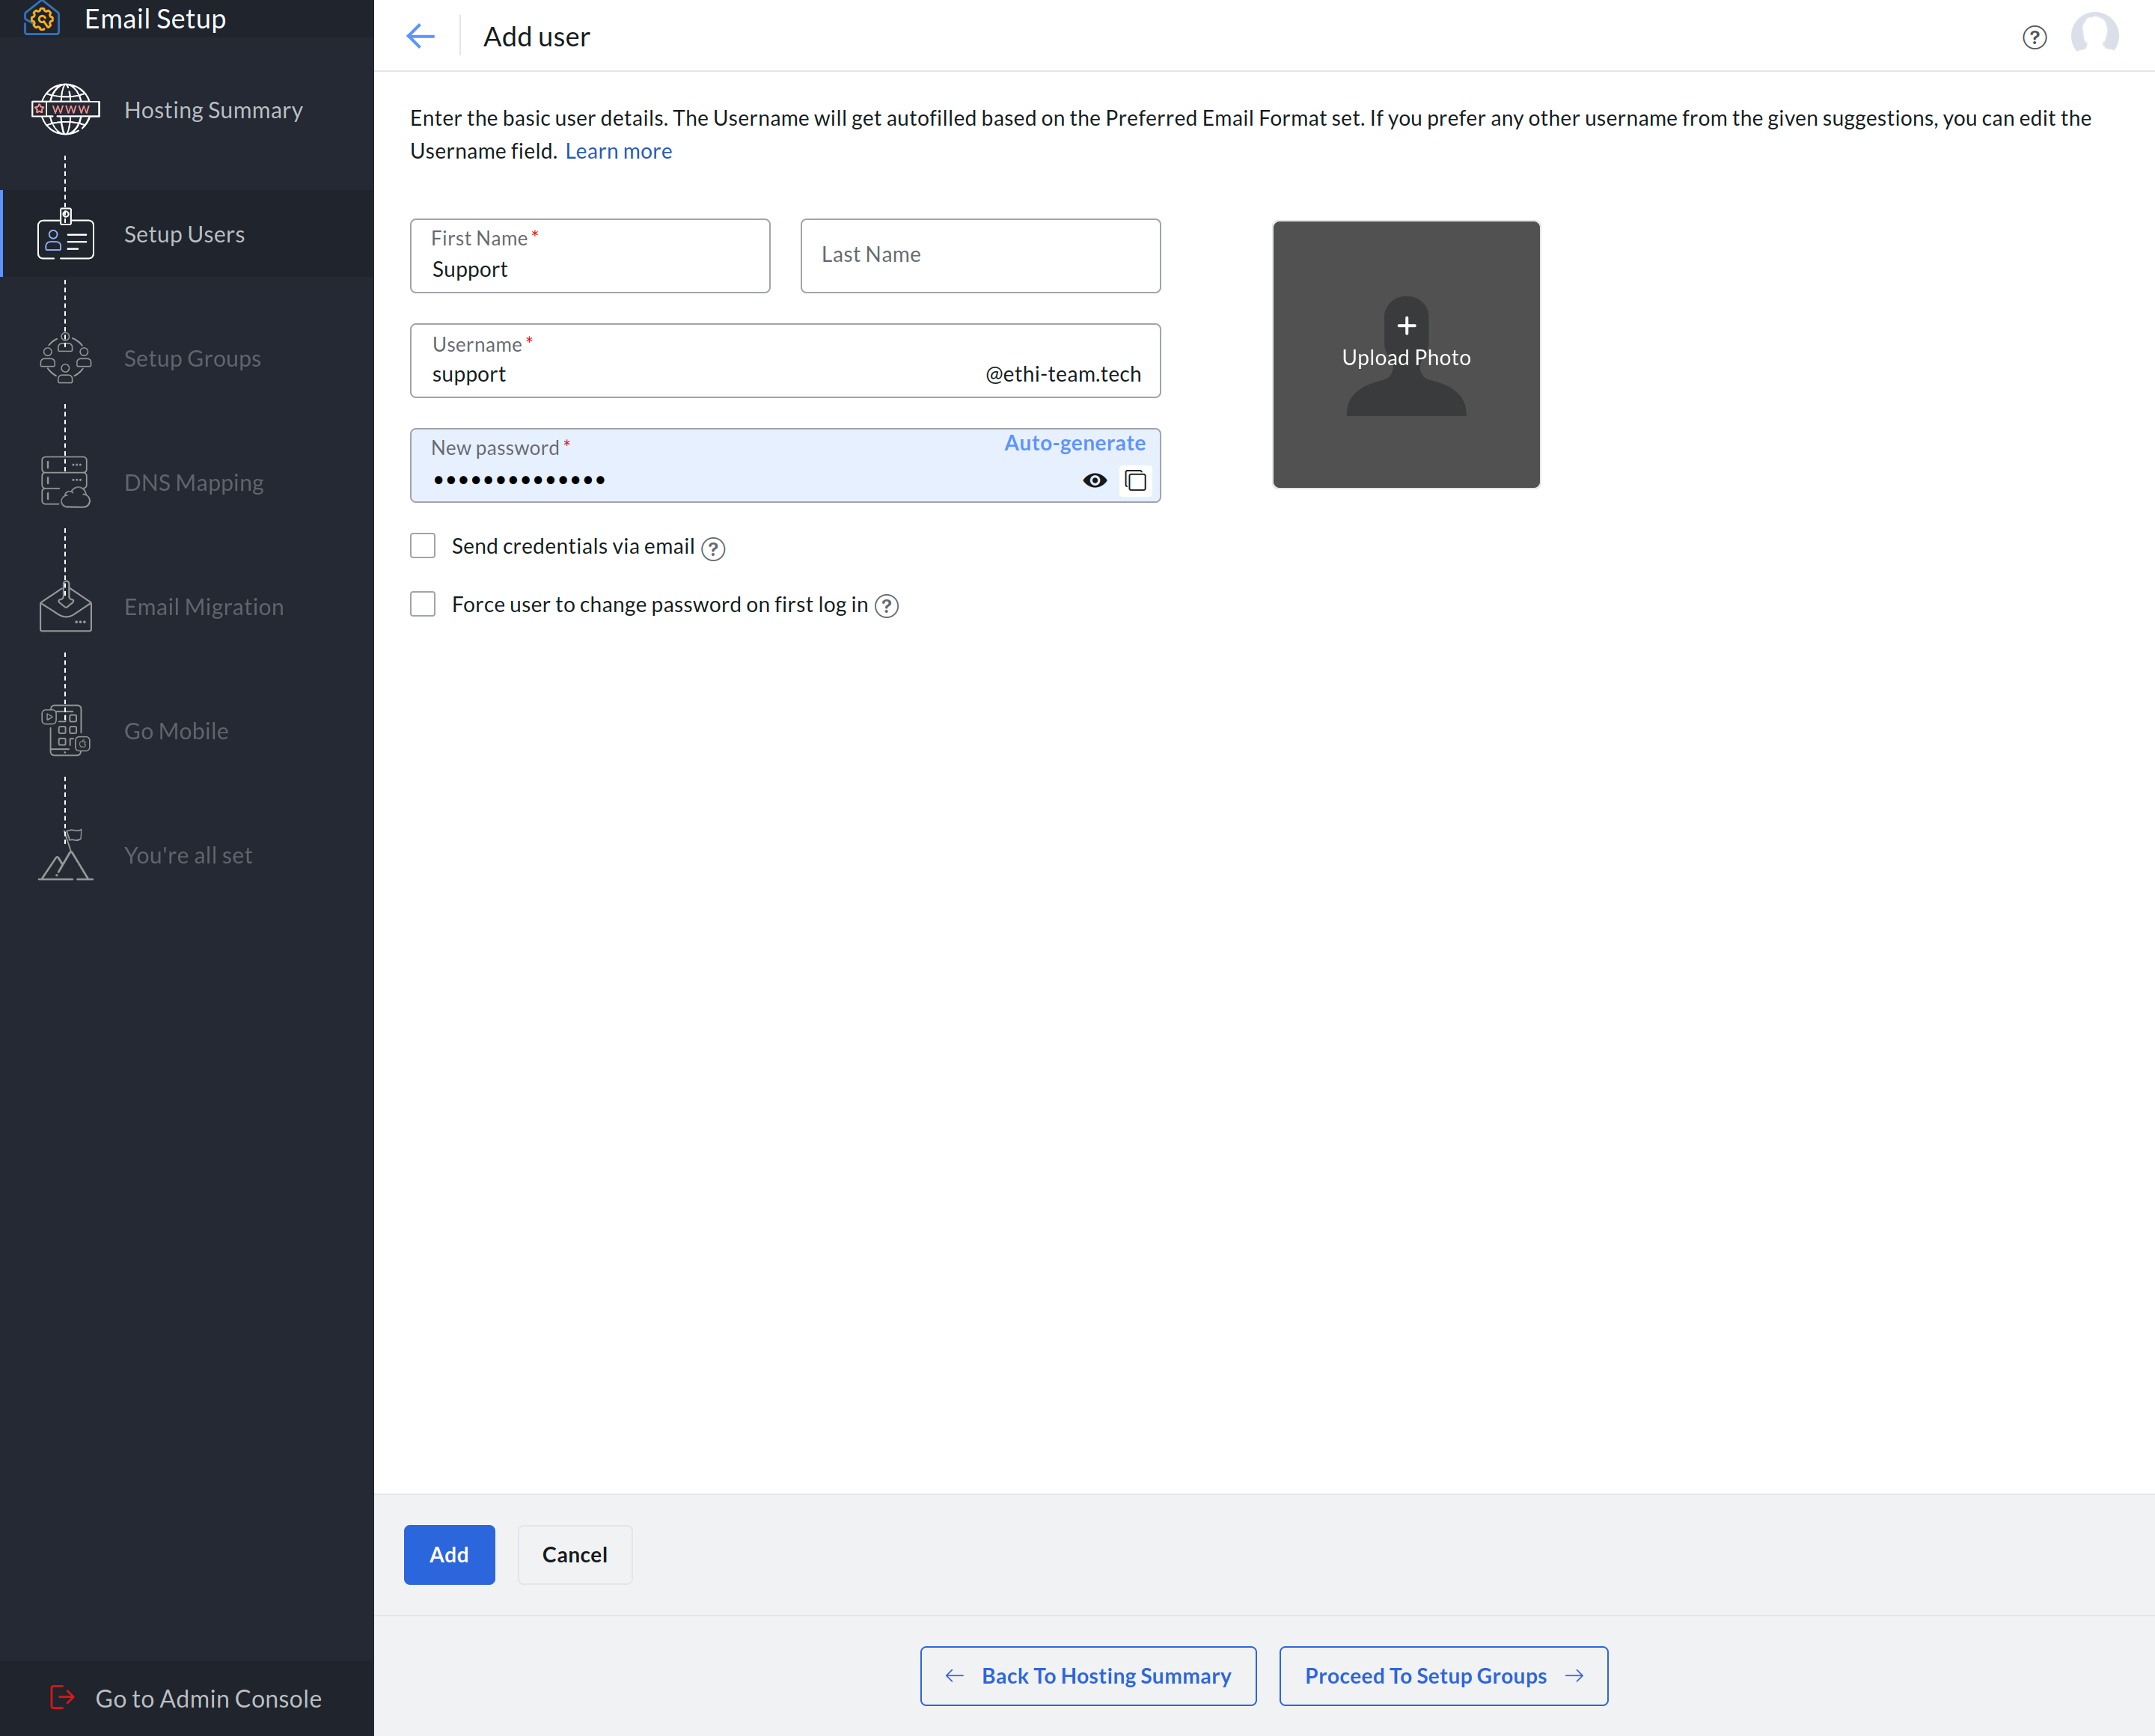Click the Upload Photo thumbnail
Image resolution: width=2155 pixels, height=1736 pixels.
[1406, 354]
